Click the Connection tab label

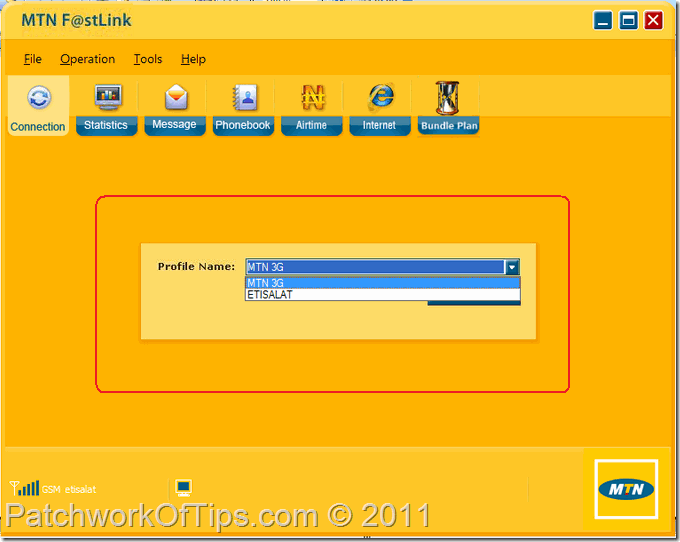[x=38, y=127]
